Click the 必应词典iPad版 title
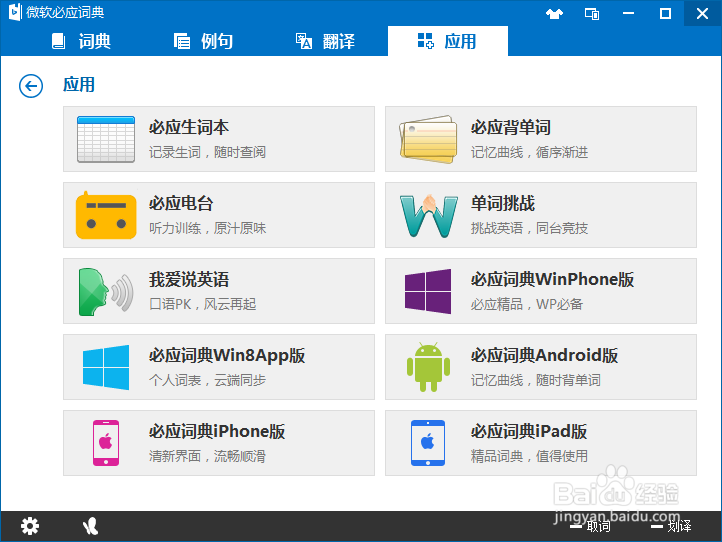Viewport: 722px width, 542px height. (529, 431)
